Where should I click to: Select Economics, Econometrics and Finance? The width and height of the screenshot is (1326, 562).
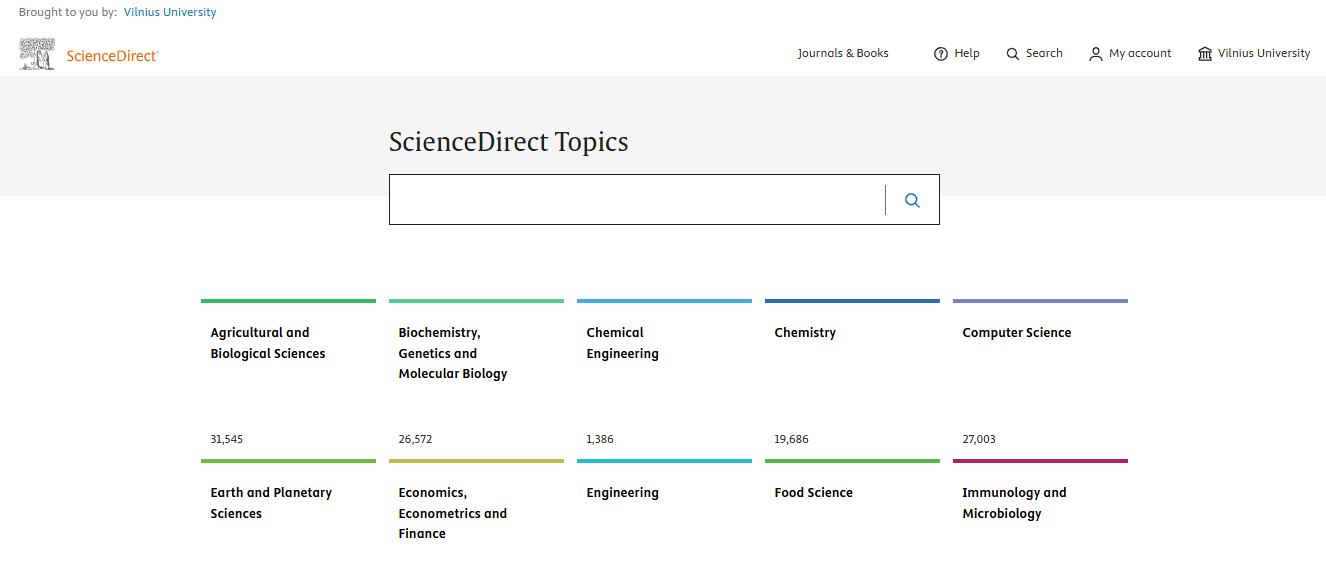point(452,513)
